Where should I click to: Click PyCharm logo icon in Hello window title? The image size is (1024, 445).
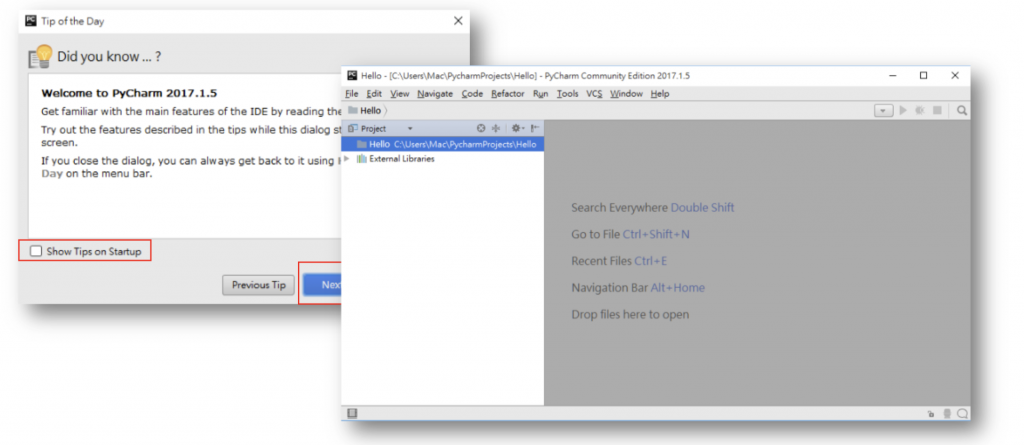coord(353,76)
